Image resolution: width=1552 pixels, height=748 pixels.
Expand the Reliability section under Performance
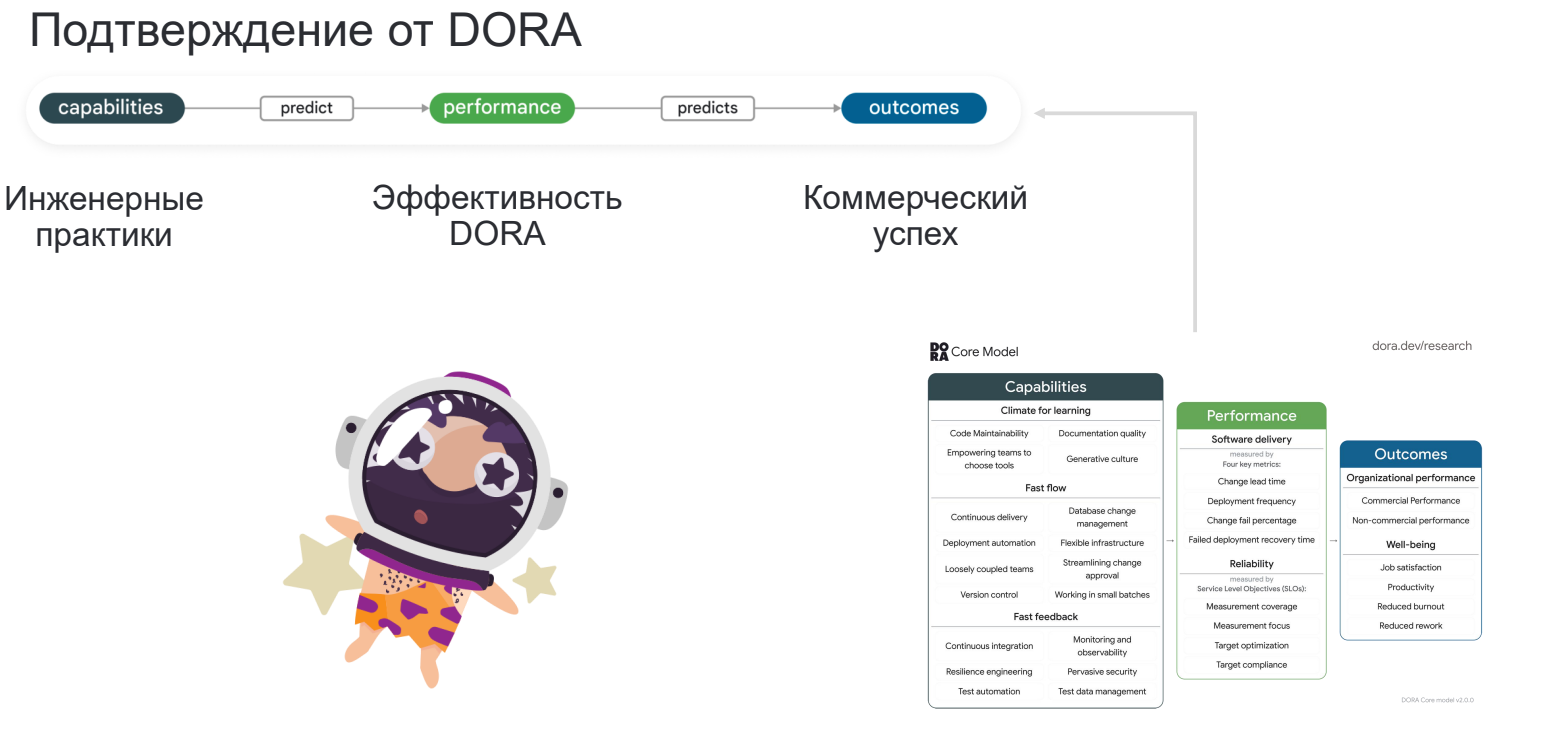(1251, 563)
